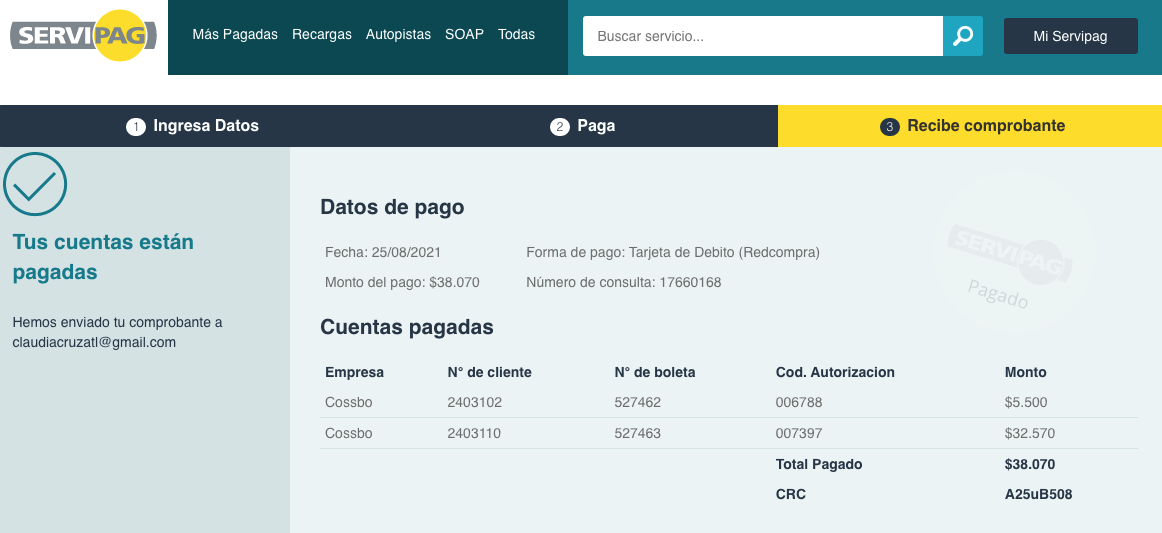Click client number 2403102

(474, 403)
